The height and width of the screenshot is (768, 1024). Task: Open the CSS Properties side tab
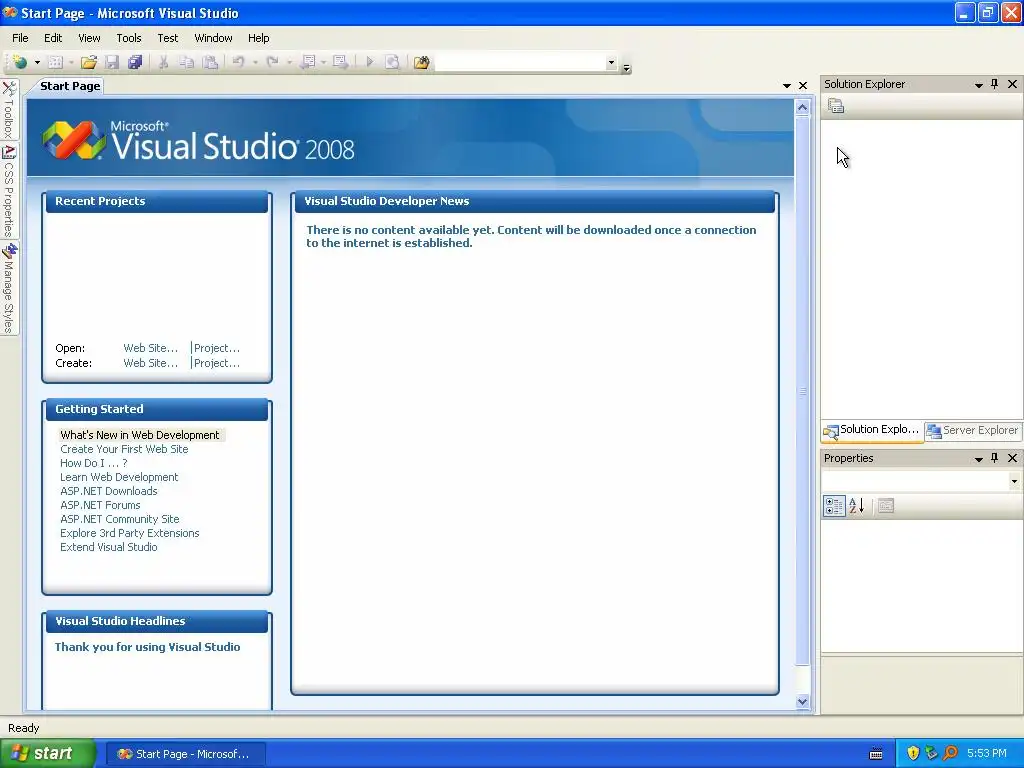pyautogui.click(x=9, y=191)
